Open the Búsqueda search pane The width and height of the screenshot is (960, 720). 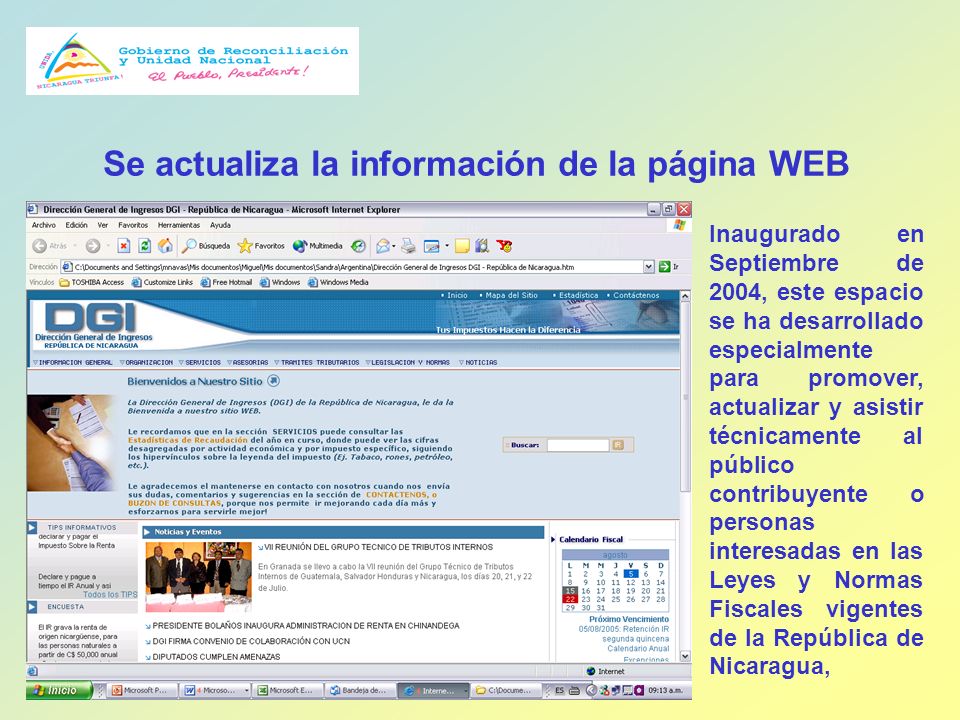click(x=206, y=246)
